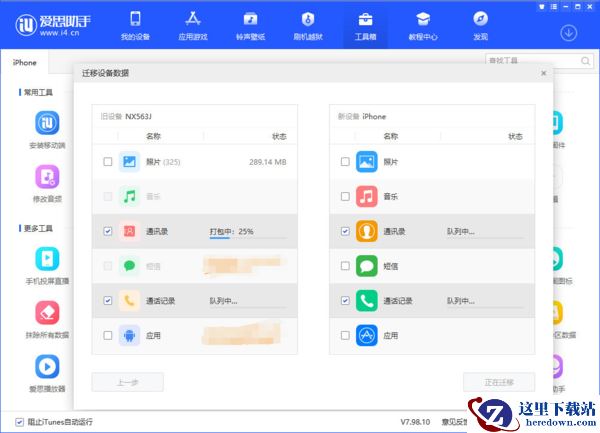Toggle the 阻止iTunes自动运行 checkbox

tap(19, 422)
